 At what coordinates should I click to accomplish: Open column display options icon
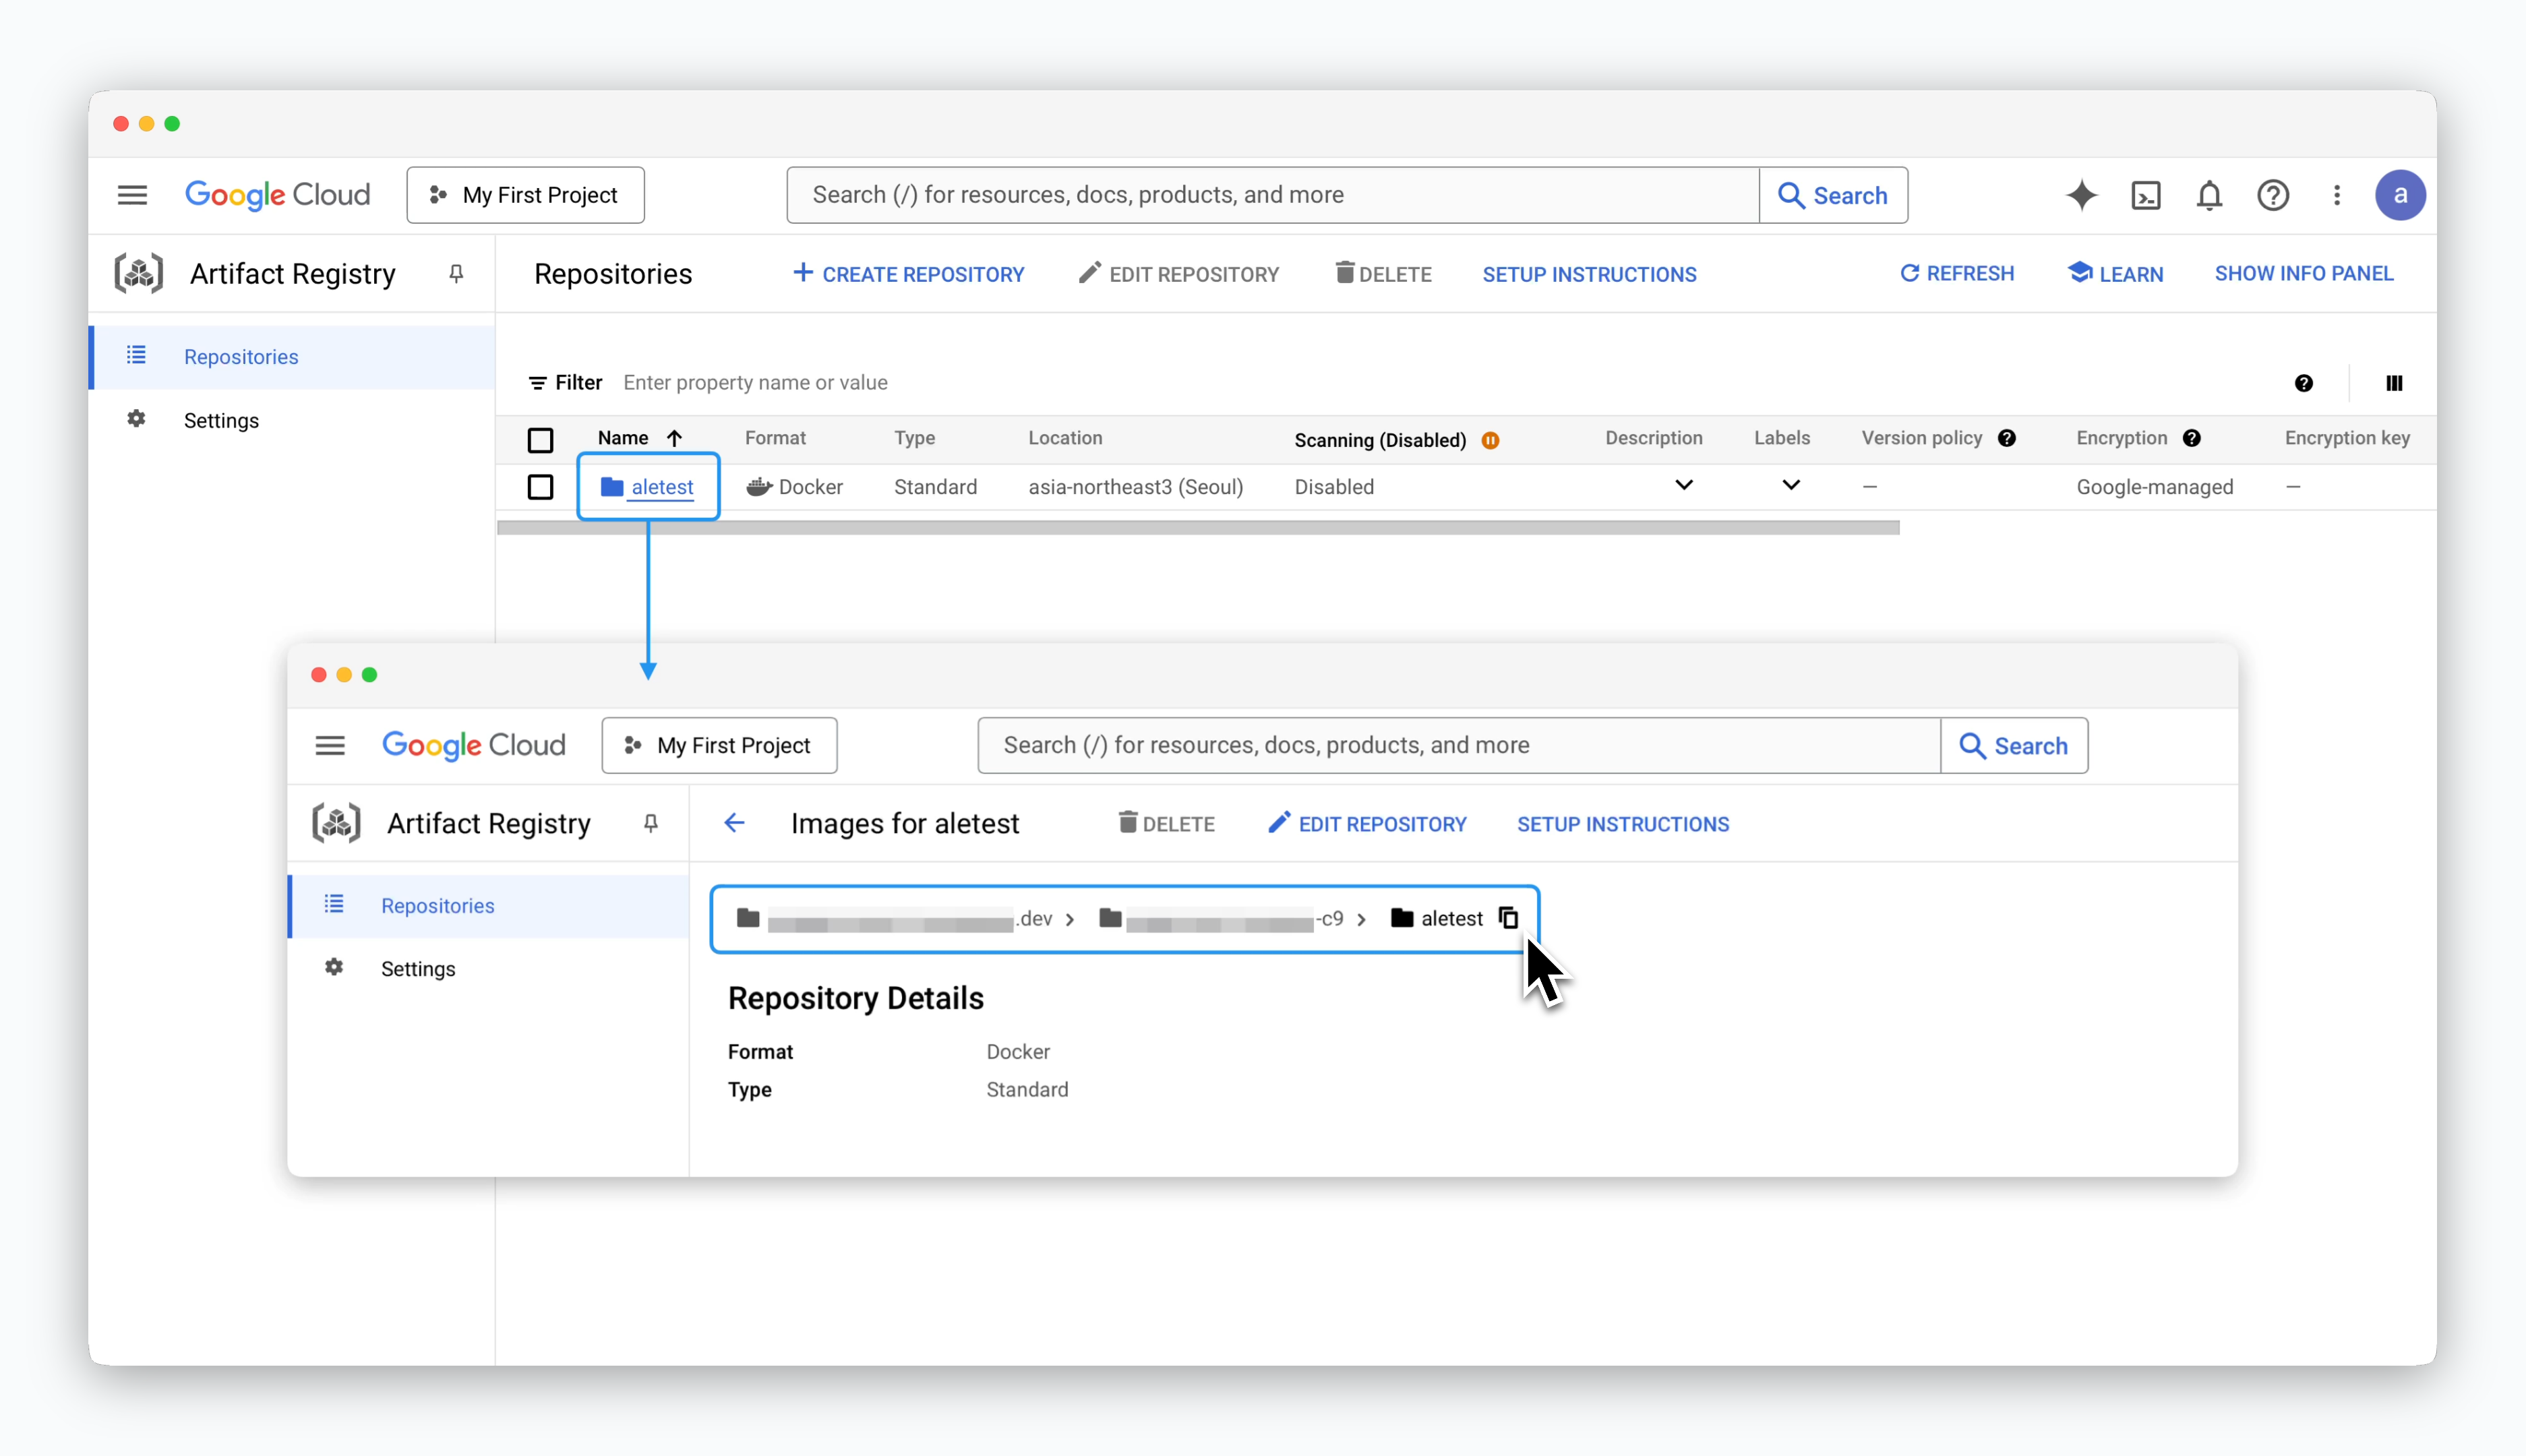(x=2394, y=383)
